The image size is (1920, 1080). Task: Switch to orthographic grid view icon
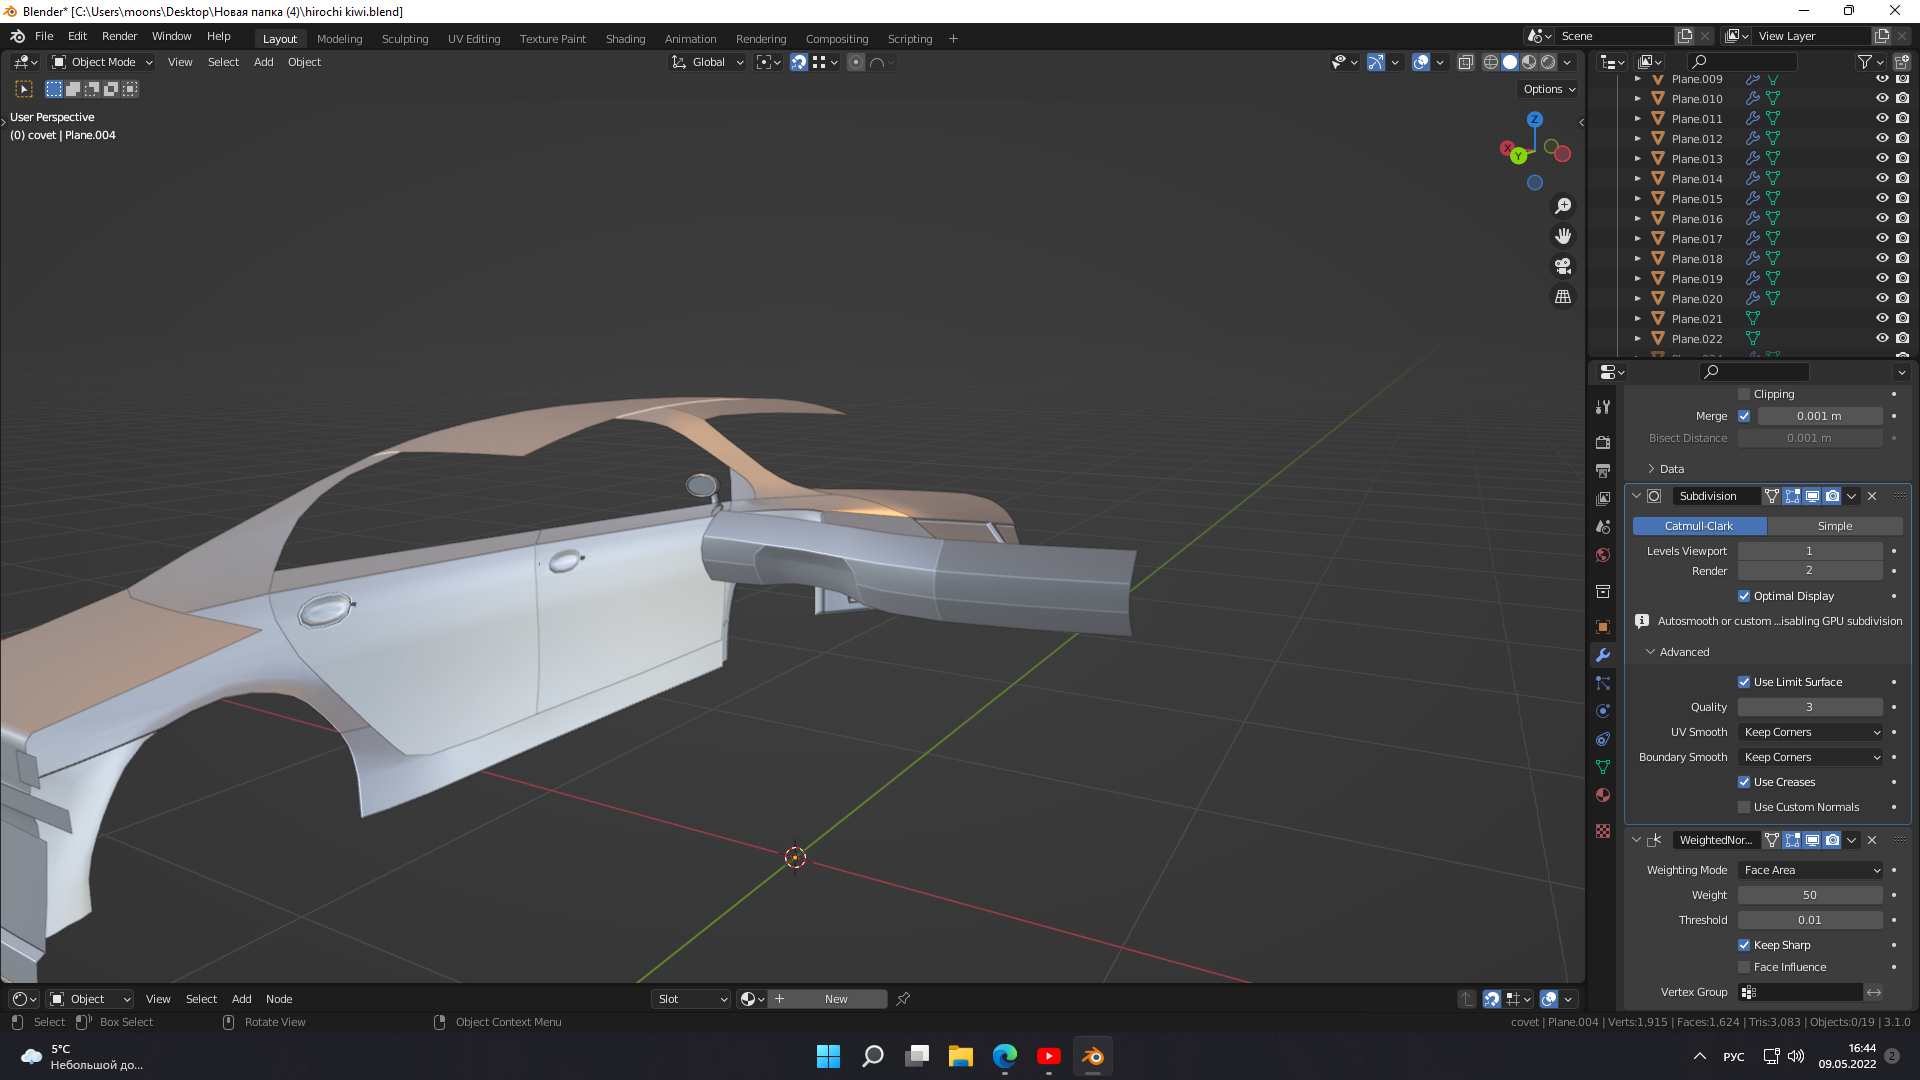pyautogui.click(x=1563, y=297)
